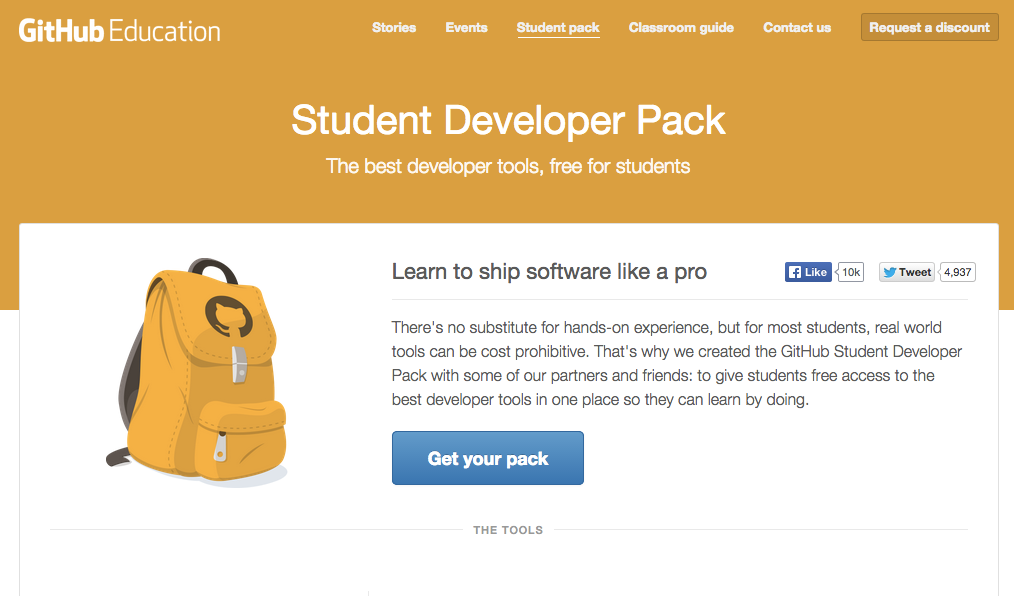Select the Student pack nav item
1014x596 pixels.
[558, 27]
